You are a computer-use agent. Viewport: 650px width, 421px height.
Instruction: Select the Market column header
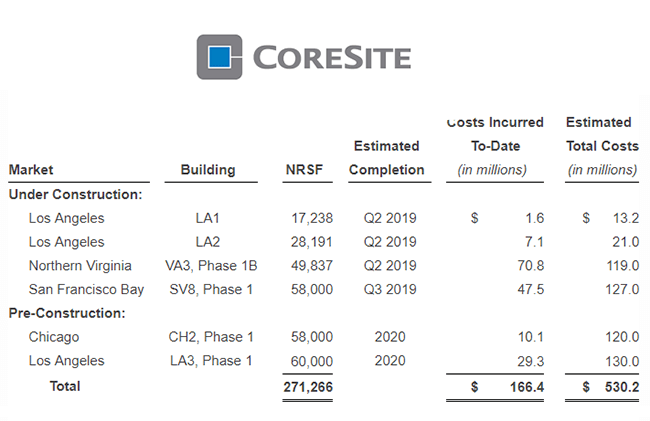31,170
